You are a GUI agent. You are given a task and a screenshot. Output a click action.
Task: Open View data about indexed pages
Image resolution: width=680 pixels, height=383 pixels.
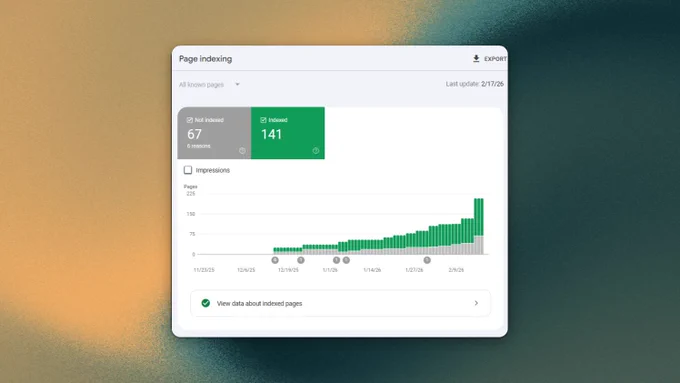340,303
